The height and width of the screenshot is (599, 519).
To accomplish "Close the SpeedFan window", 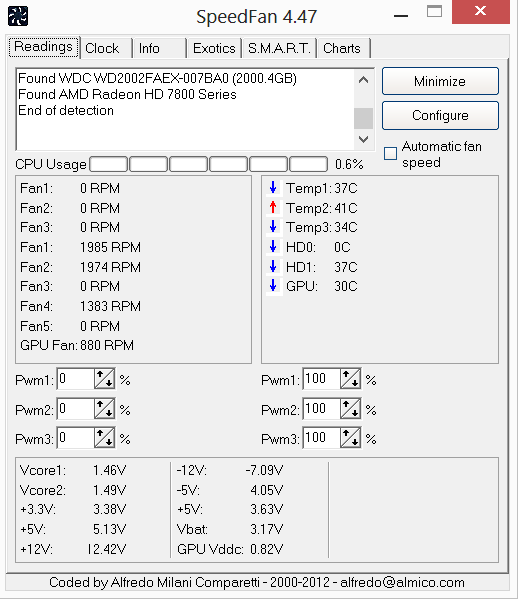I will pos(480,11).
